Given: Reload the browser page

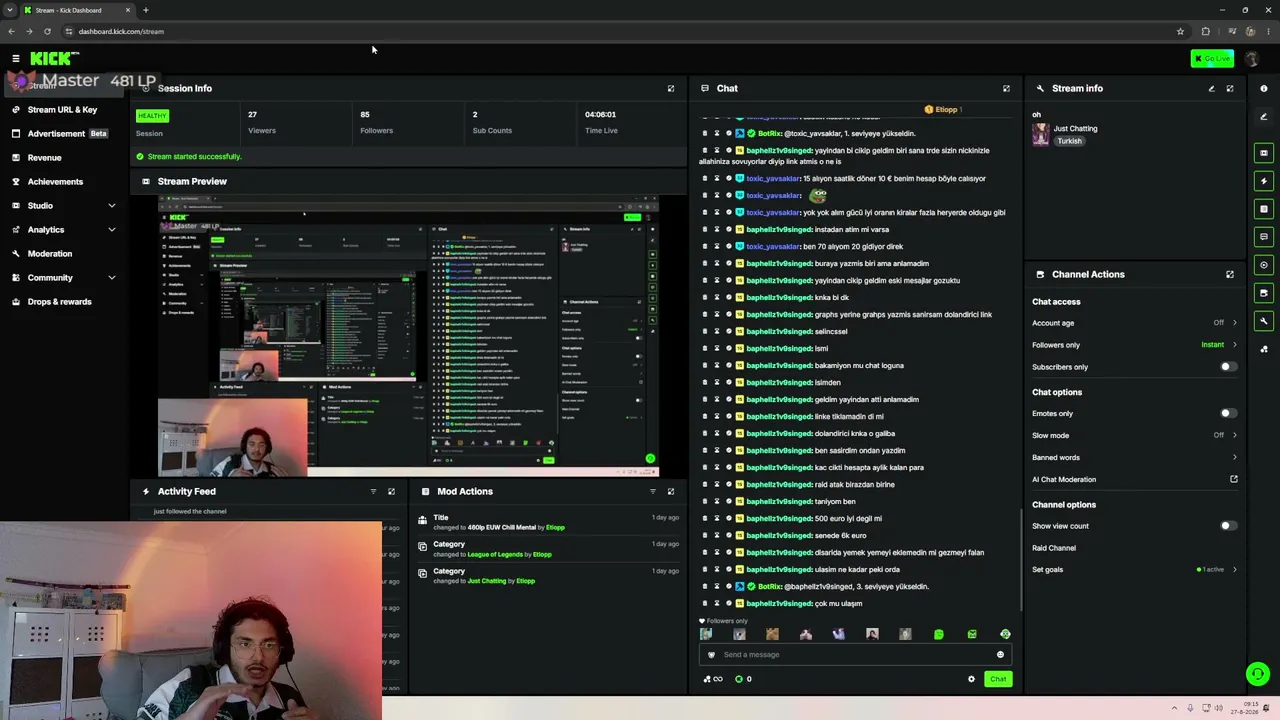Looking at the screenshot, I should [47, 31].
